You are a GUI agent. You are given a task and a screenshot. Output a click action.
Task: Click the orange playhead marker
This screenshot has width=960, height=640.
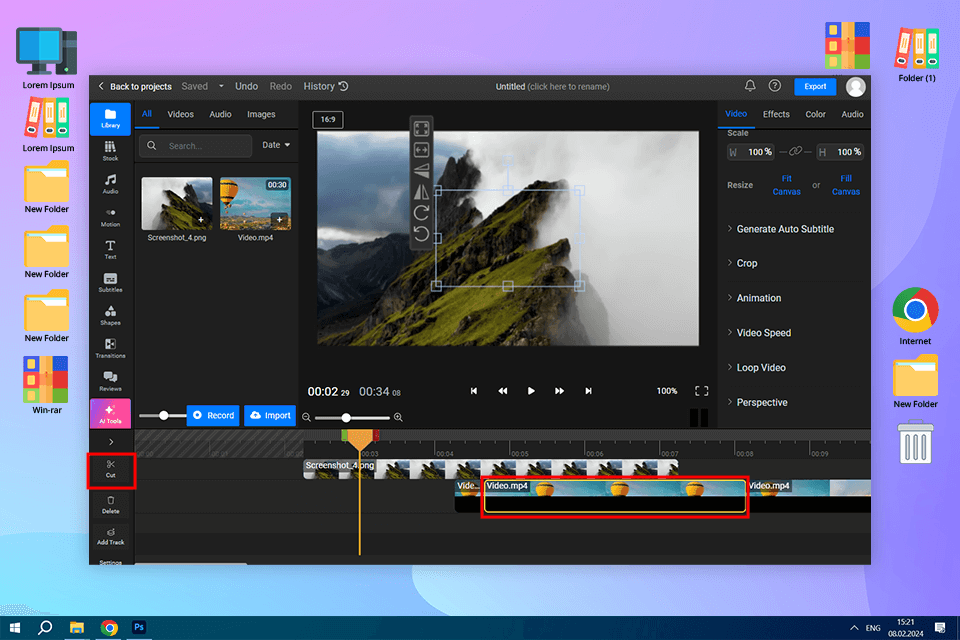click(359, 440)
